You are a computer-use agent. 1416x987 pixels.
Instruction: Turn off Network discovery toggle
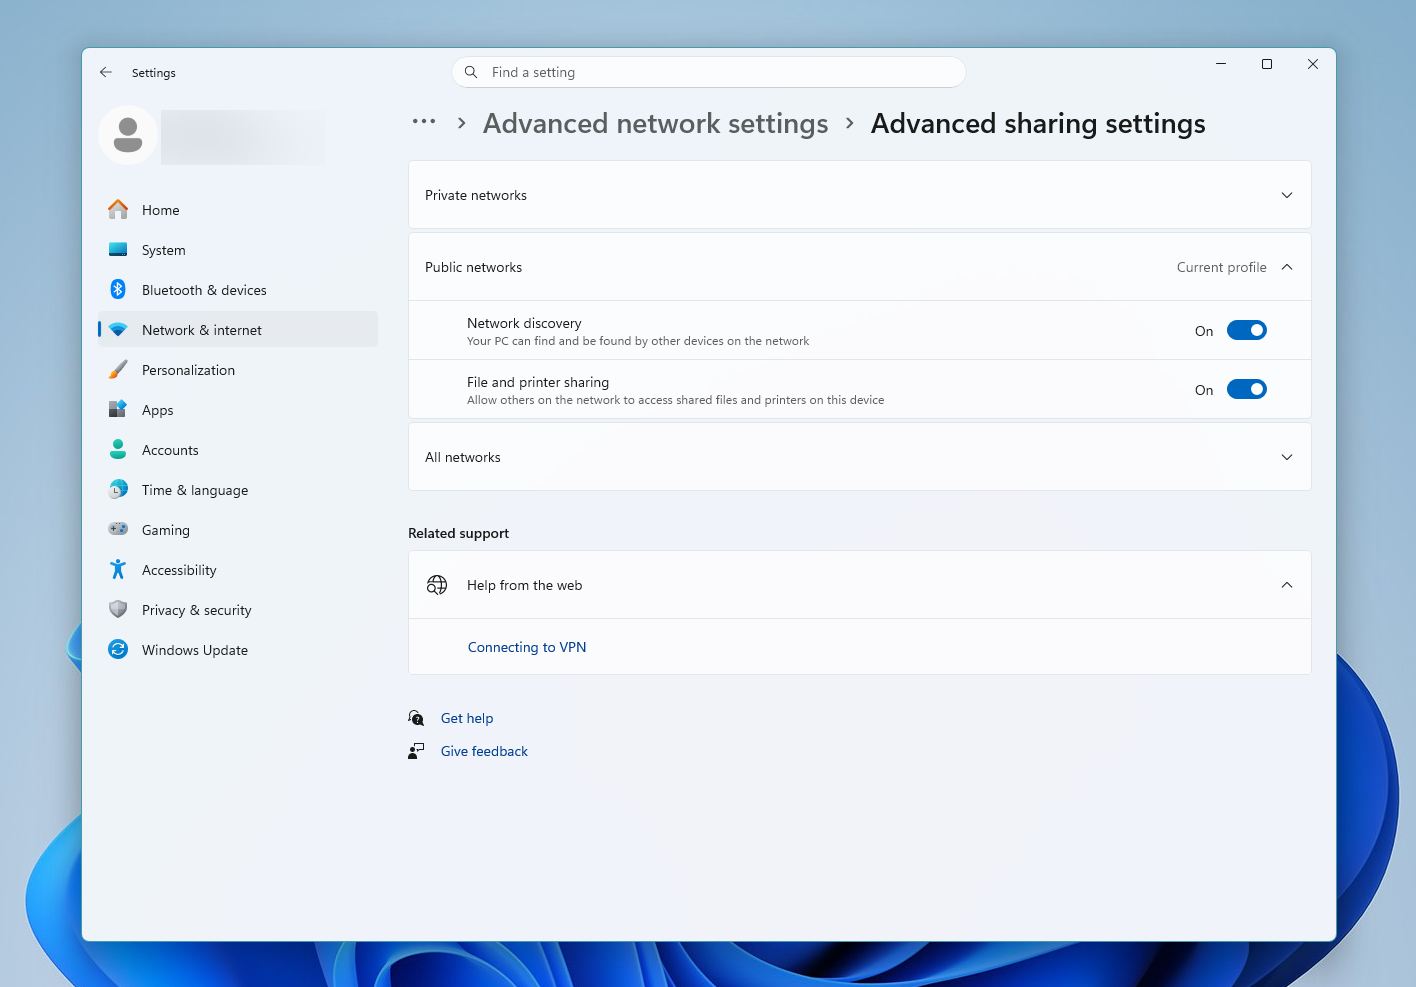(1247, 330)
